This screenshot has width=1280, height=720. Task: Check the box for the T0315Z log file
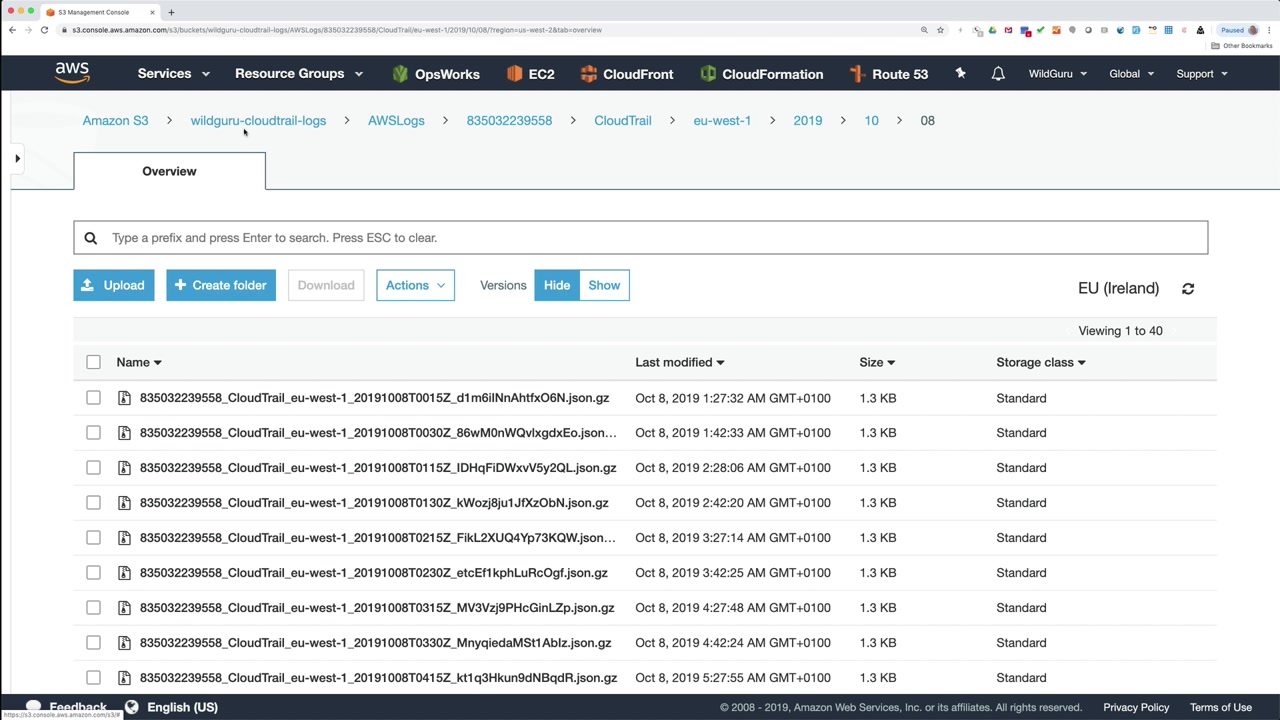coord(93,608)
